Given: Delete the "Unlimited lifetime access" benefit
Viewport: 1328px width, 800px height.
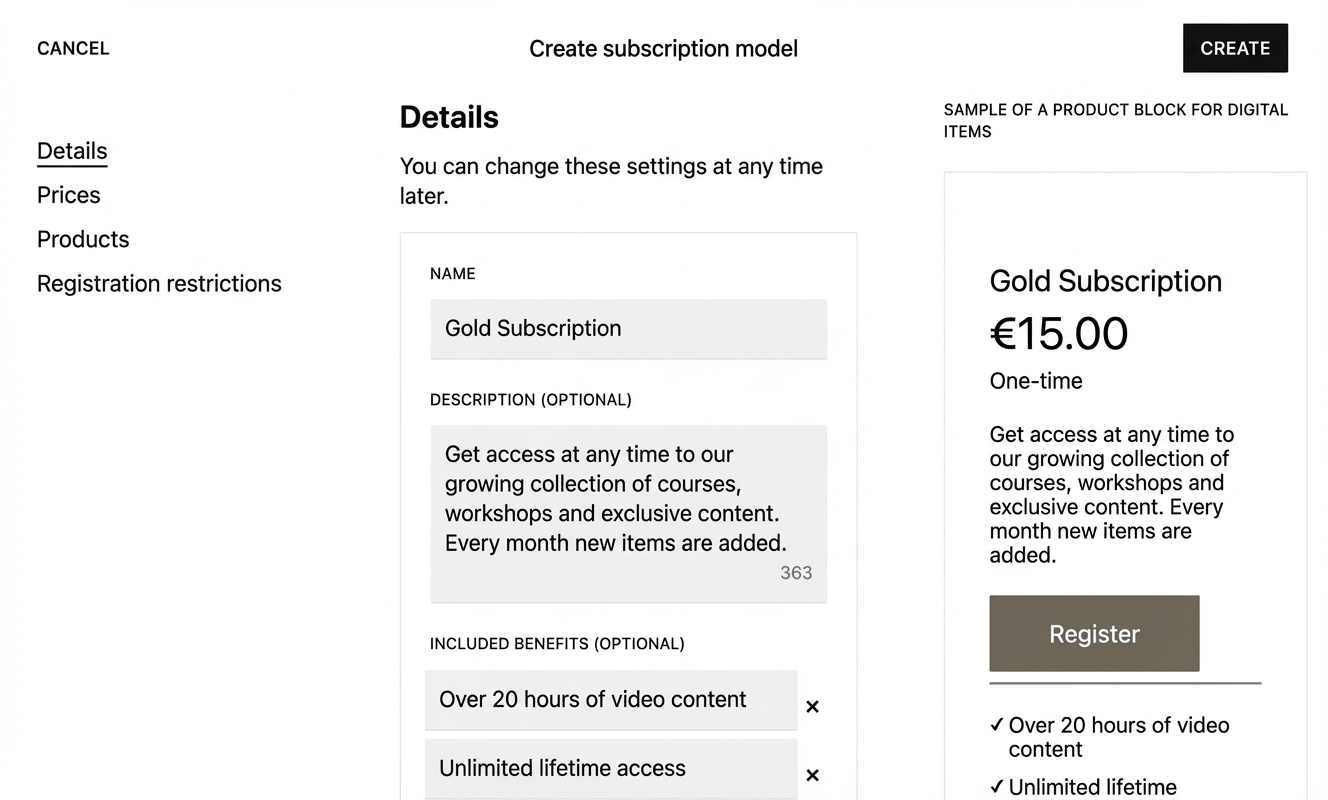Looking at the screenshot, I should click(812, 775).
